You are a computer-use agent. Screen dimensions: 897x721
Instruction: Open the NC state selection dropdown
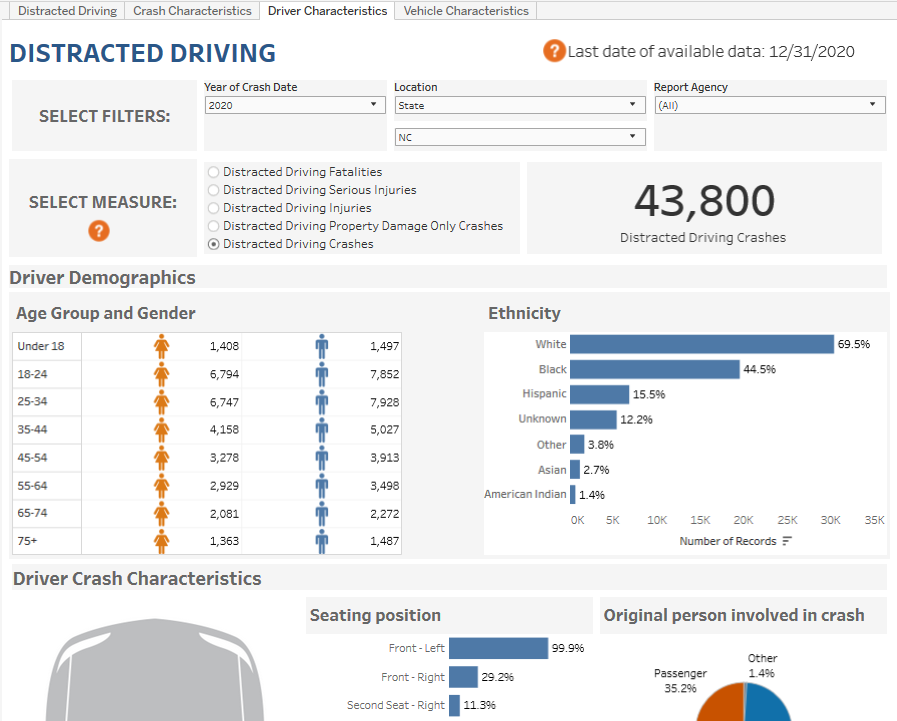coord(519,137)
